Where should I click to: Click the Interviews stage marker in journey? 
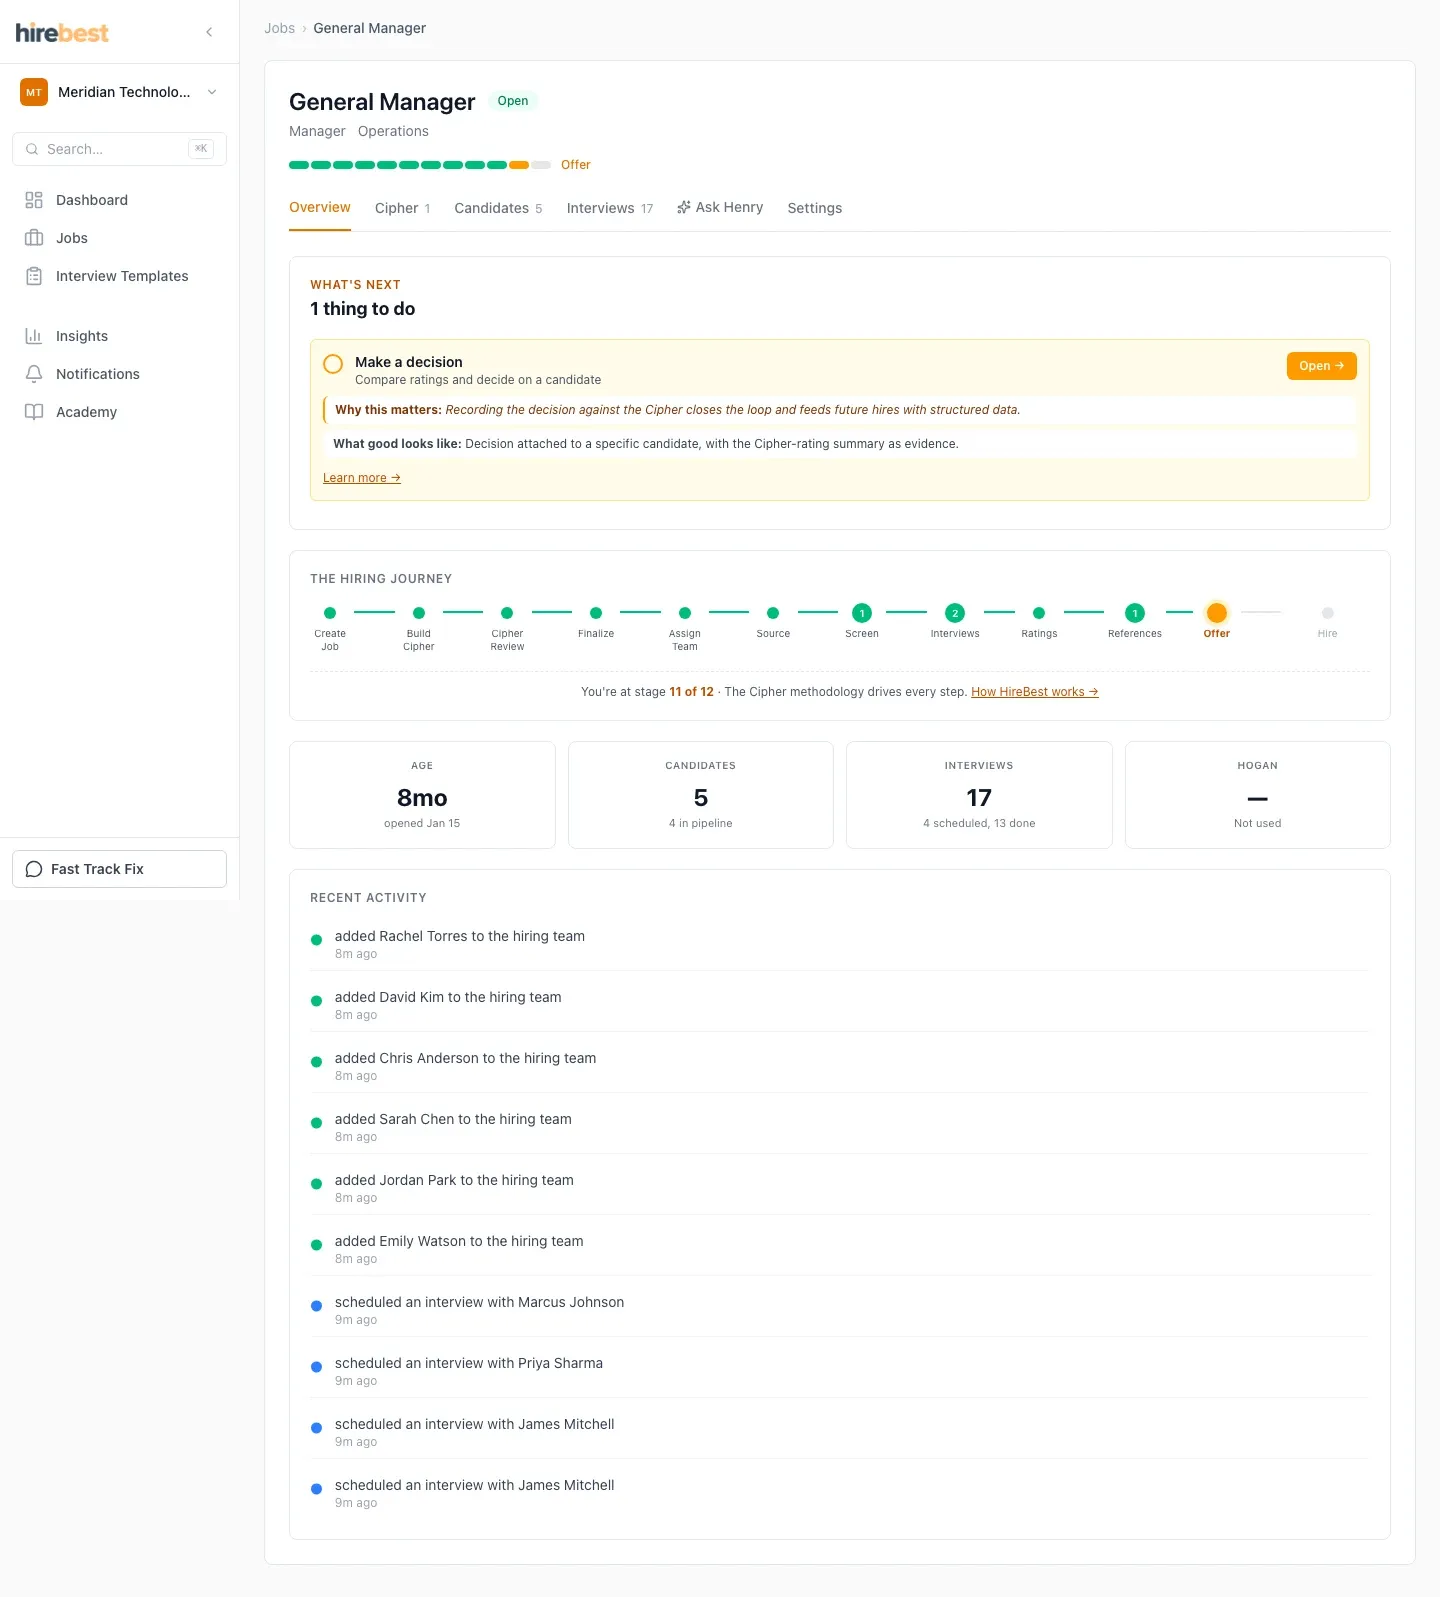pos(955,613)
